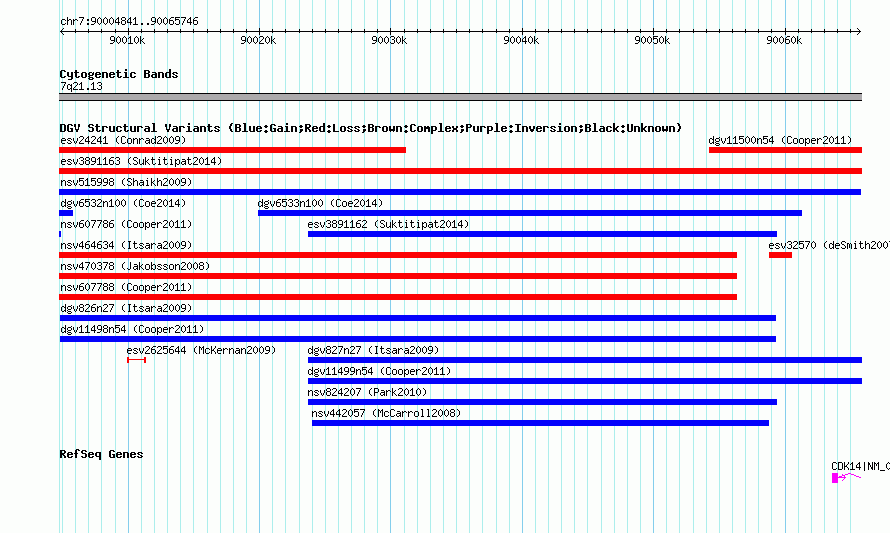Click the dgv11500n54 (Cooper2011) label
The image size is (890, 533).
tap(780, 140)
